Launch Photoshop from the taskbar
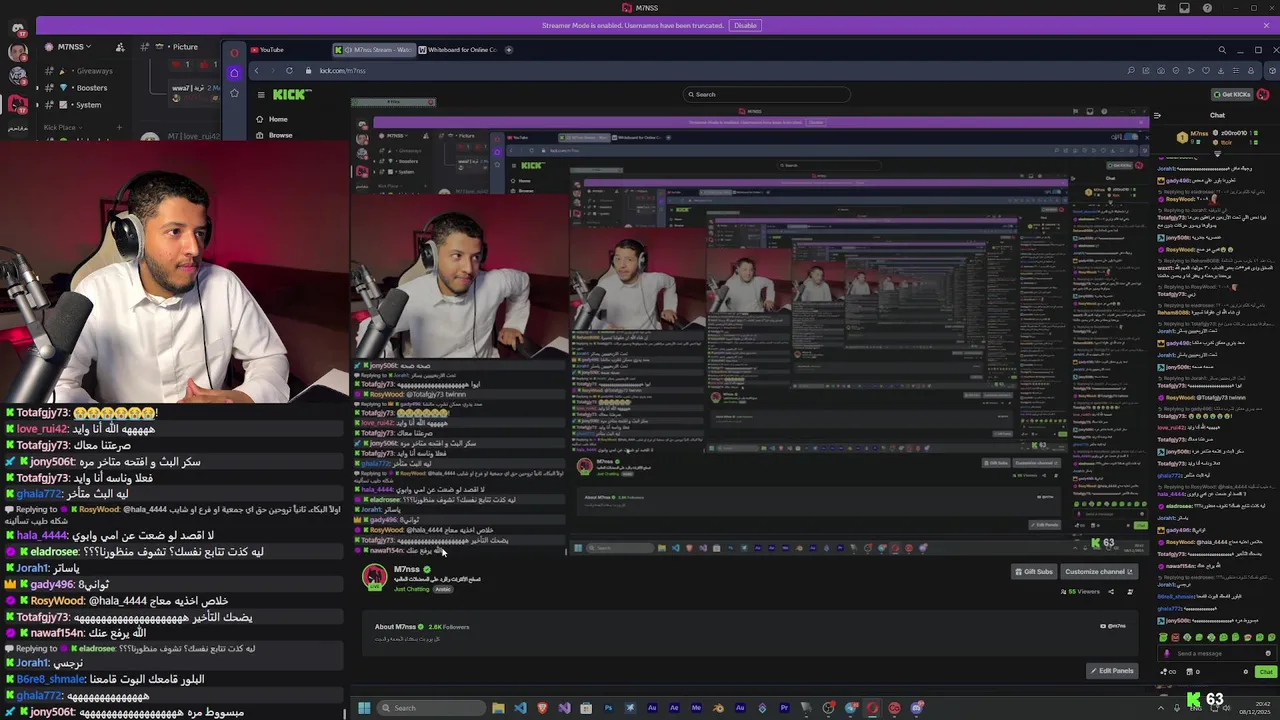The height and width of the screenshot is (720, 1280). click(608, 708)
